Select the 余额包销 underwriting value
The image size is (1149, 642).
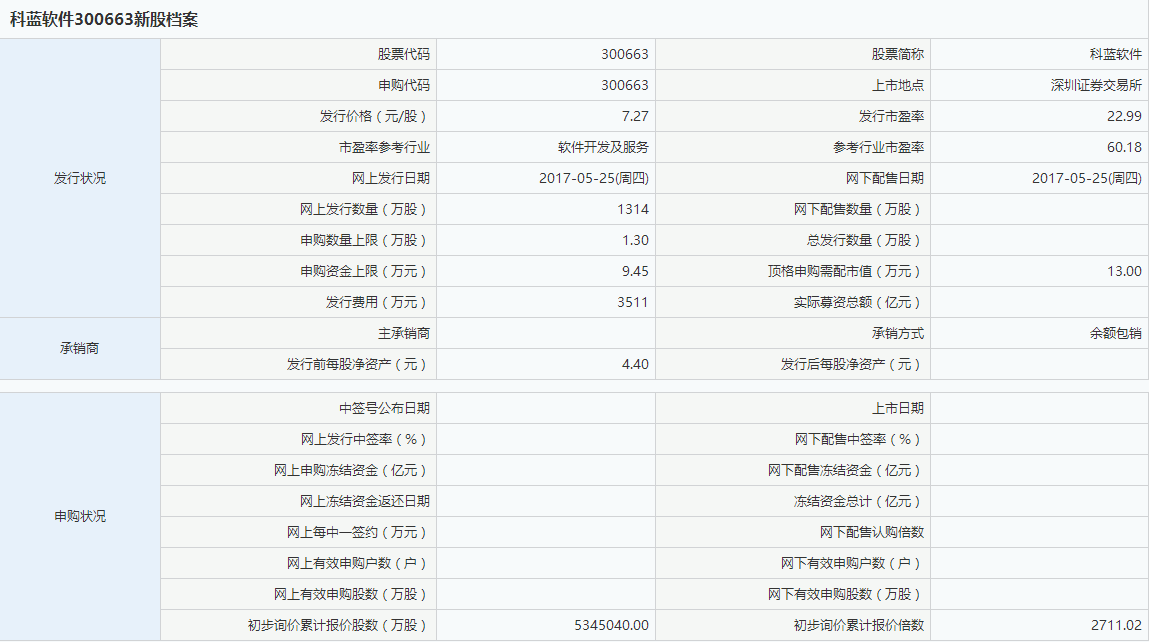[x=1115, y=333]
